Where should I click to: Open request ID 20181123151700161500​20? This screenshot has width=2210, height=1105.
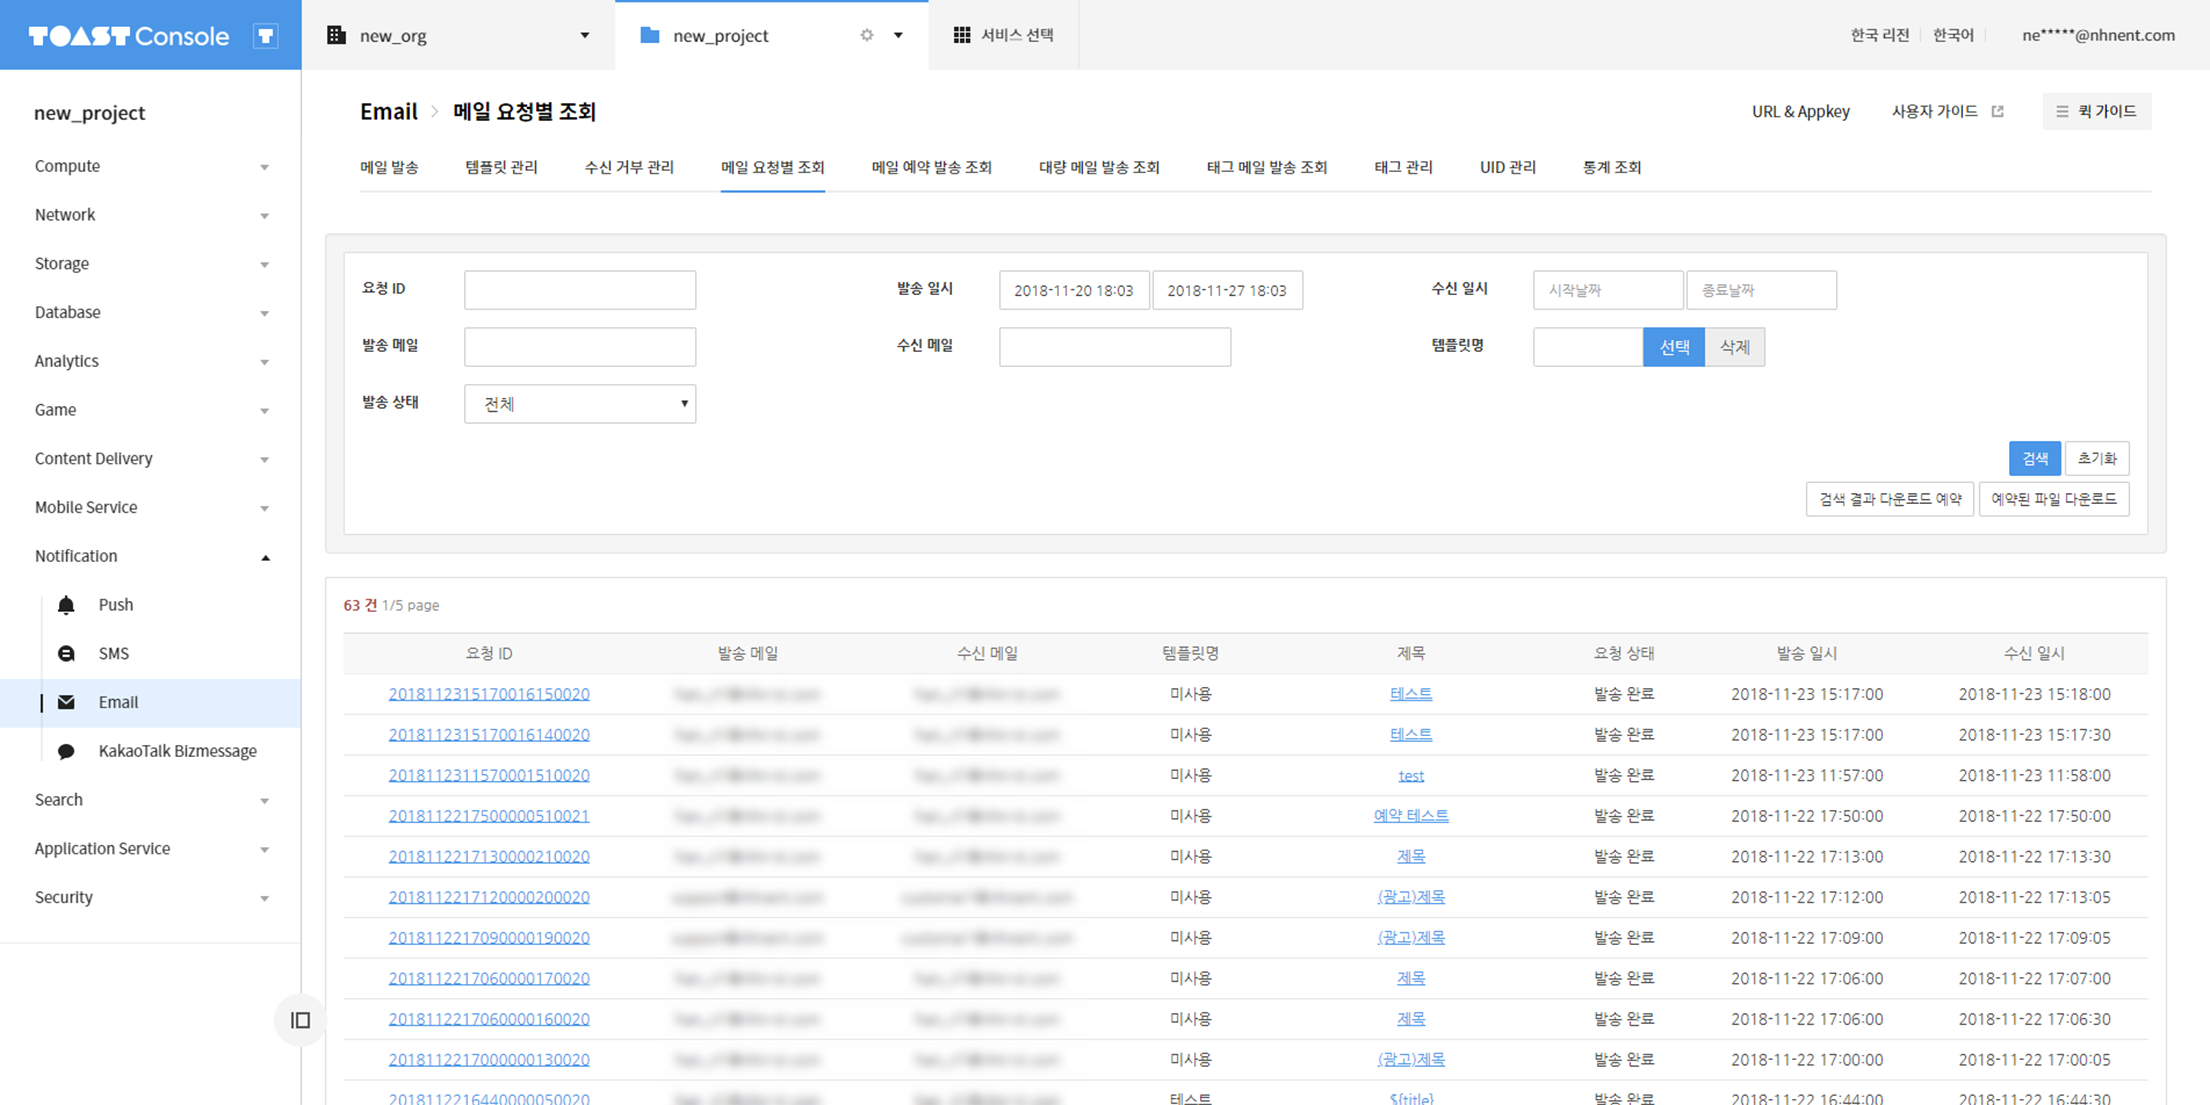489,694
